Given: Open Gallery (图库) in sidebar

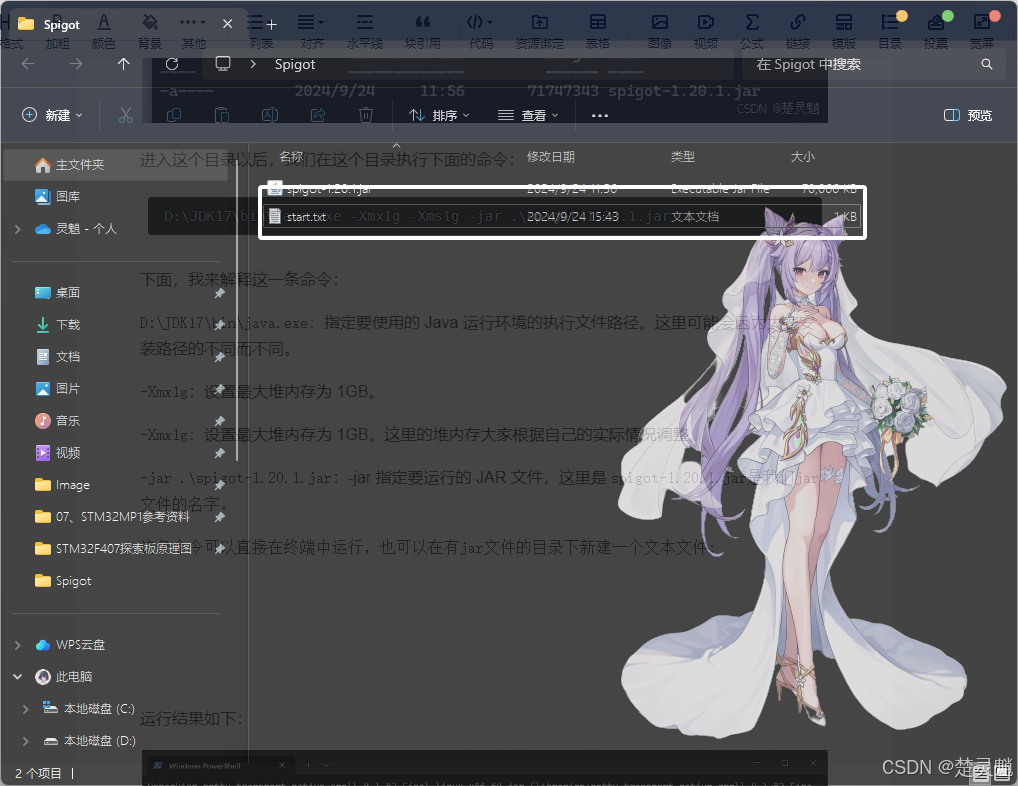Looking at the screenshot, I should (x=58, y=196).
